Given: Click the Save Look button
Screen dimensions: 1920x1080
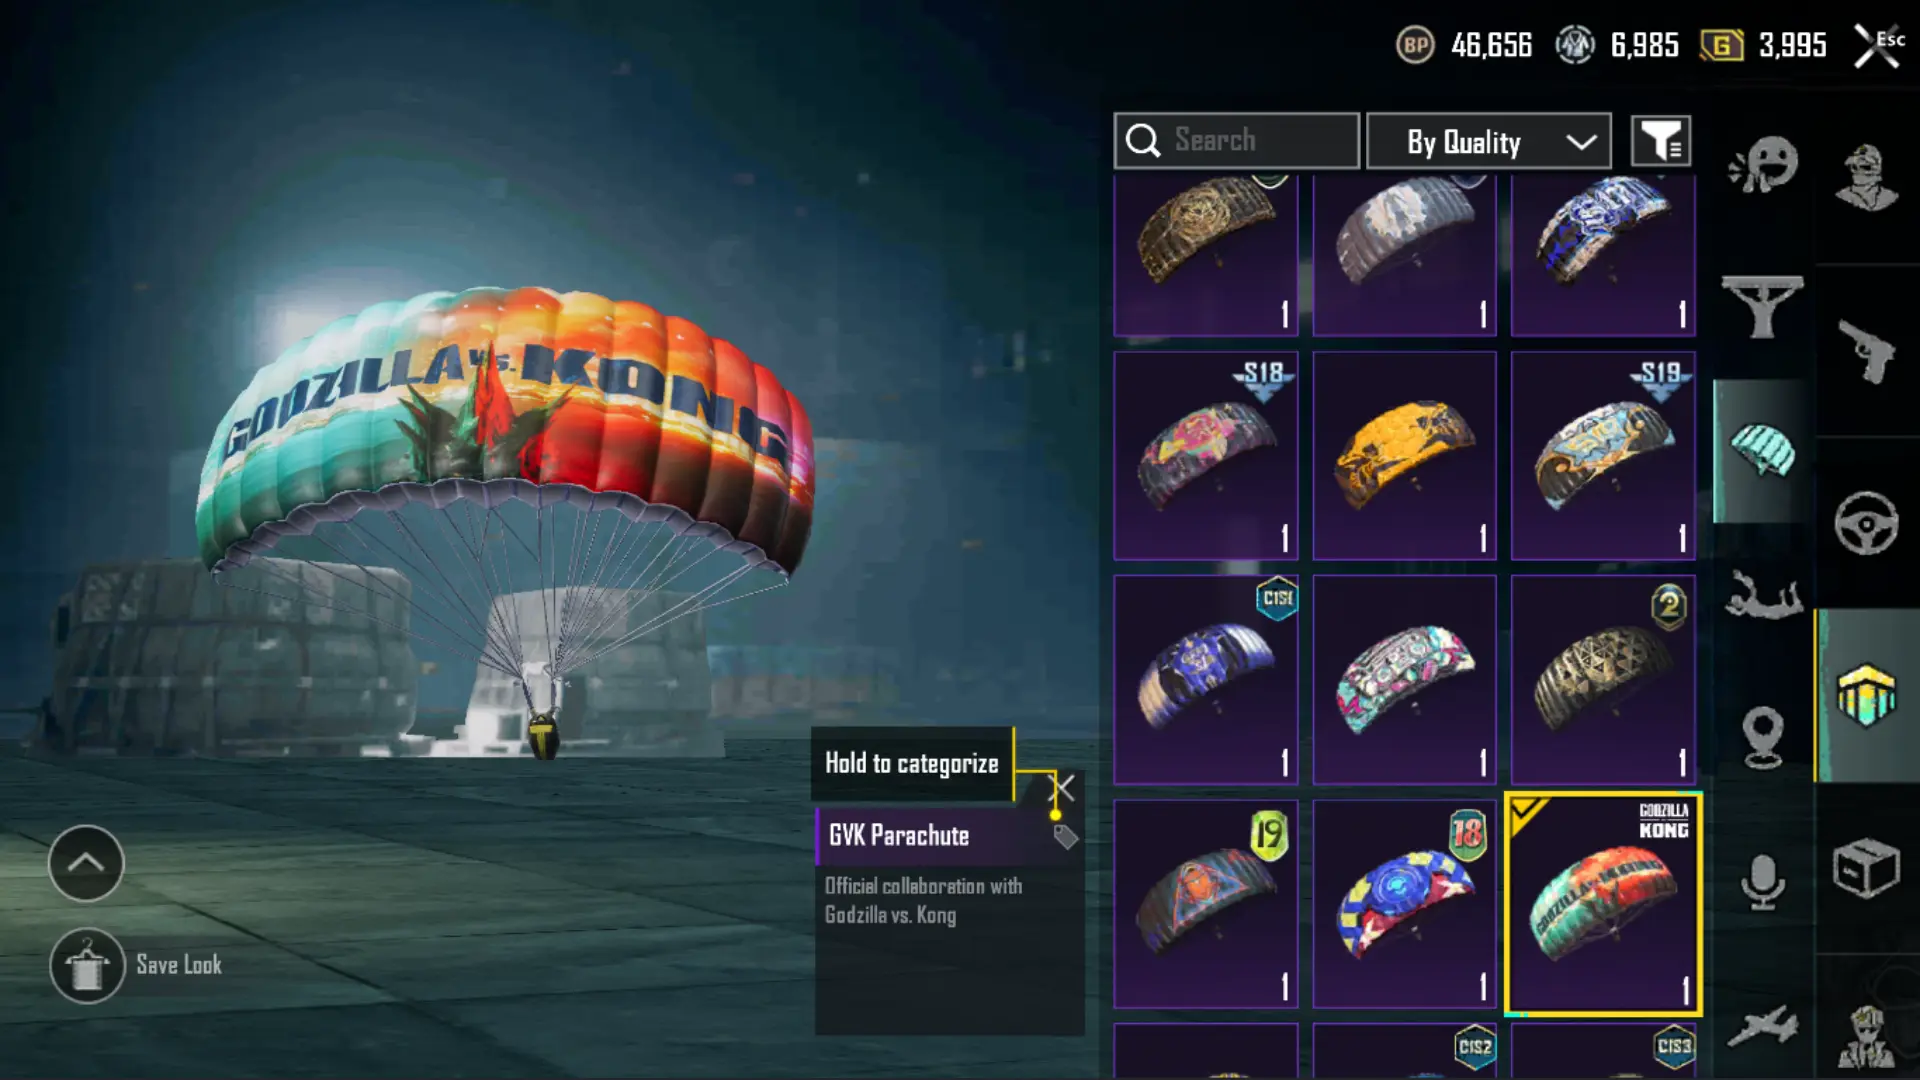Looking at the screenshot, I should coord(137,966).
